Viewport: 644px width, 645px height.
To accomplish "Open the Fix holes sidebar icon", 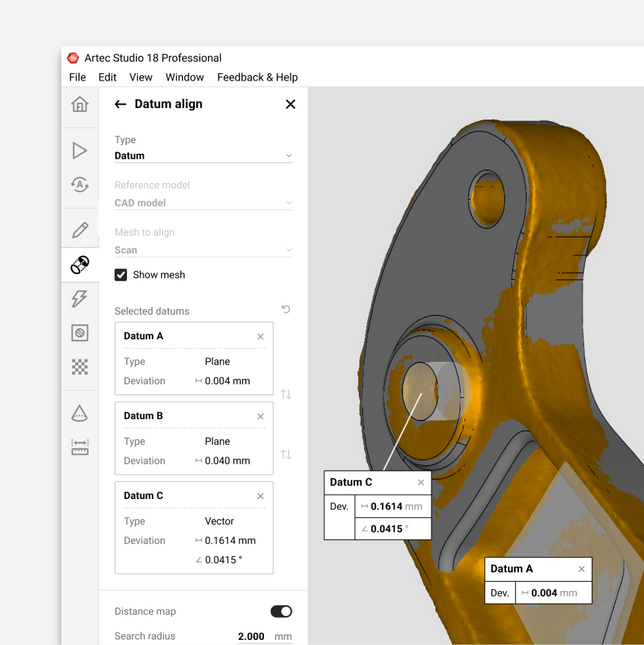I will [80, 332].
